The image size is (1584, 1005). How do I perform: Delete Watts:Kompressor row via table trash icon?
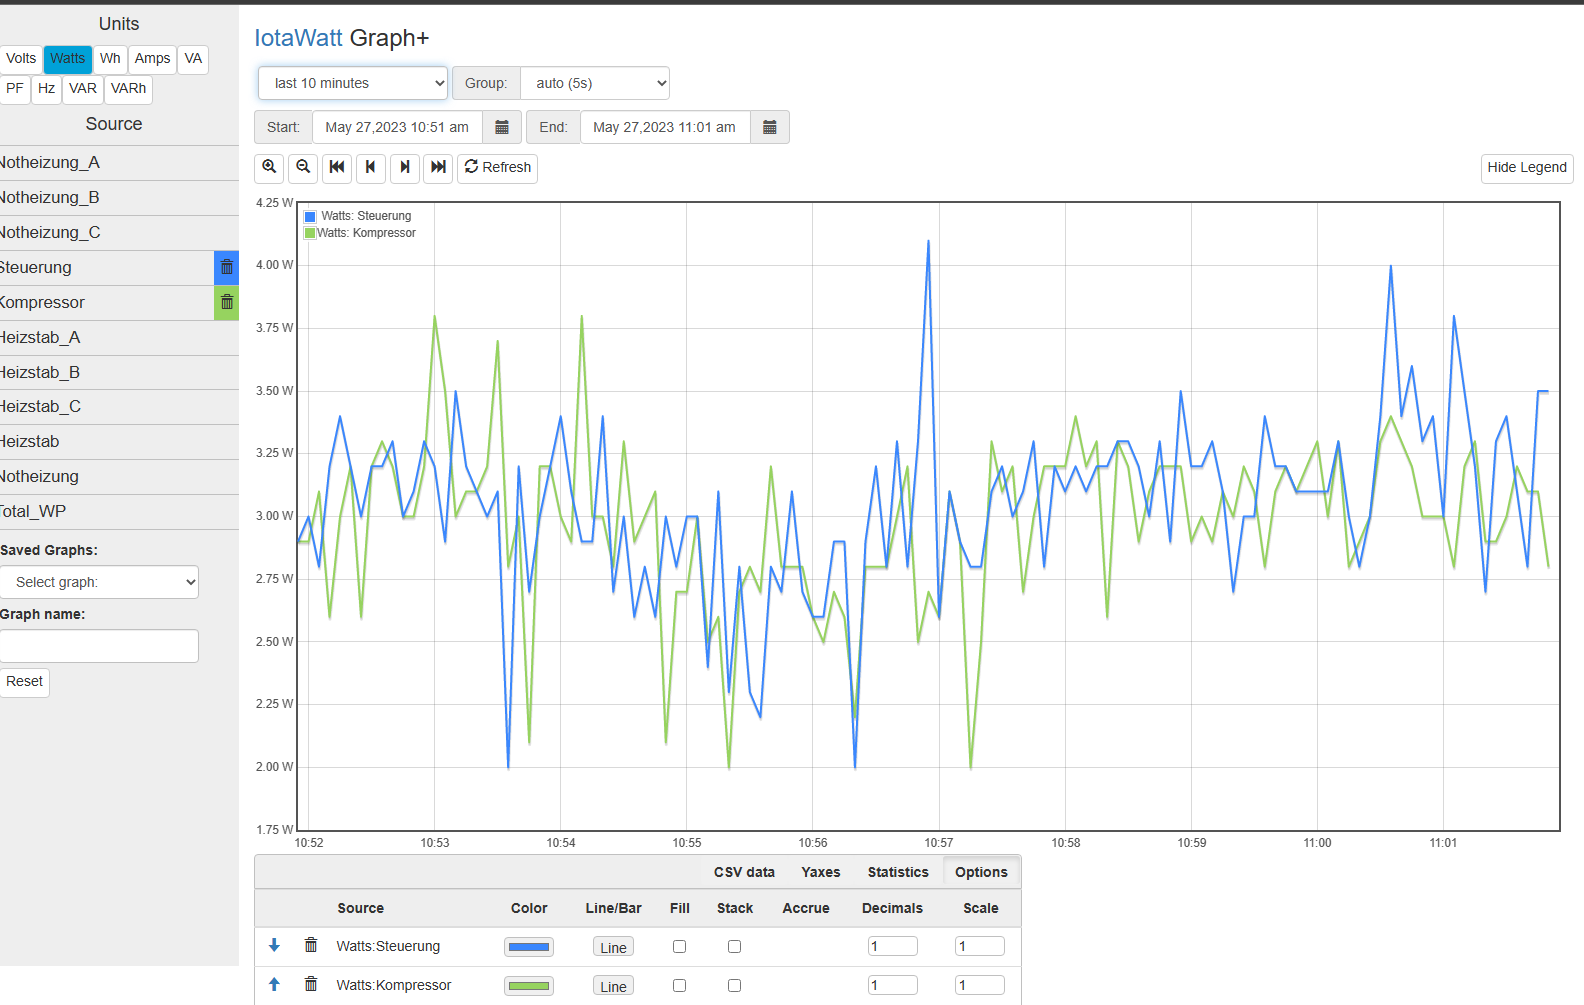click(x=311, y=984)
